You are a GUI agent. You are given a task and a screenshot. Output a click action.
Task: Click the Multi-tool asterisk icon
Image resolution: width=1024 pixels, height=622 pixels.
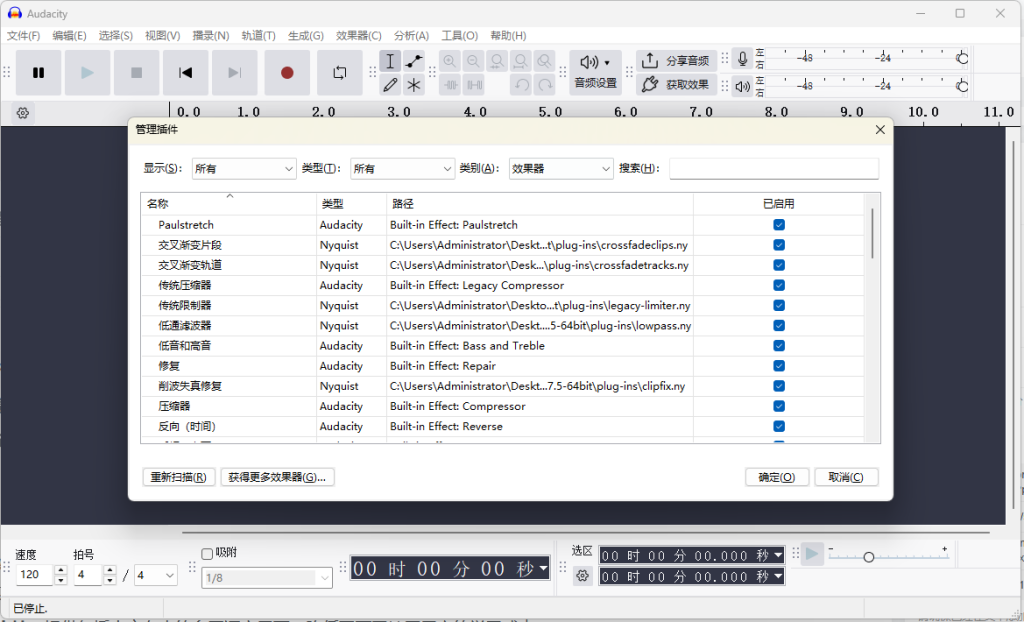[414, 85]
